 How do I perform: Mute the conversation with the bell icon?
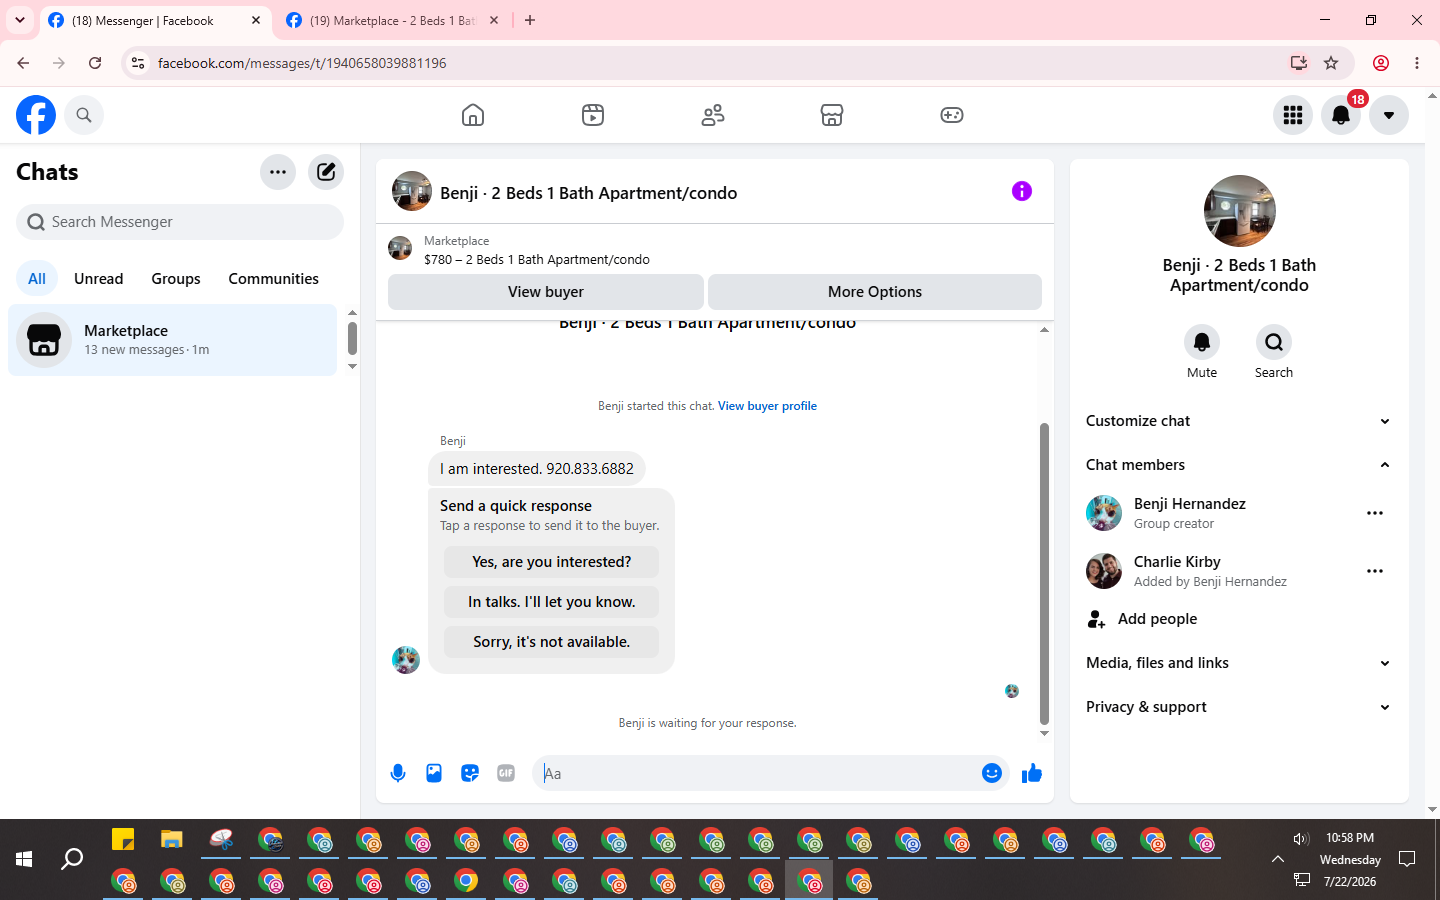point(1202,342)
